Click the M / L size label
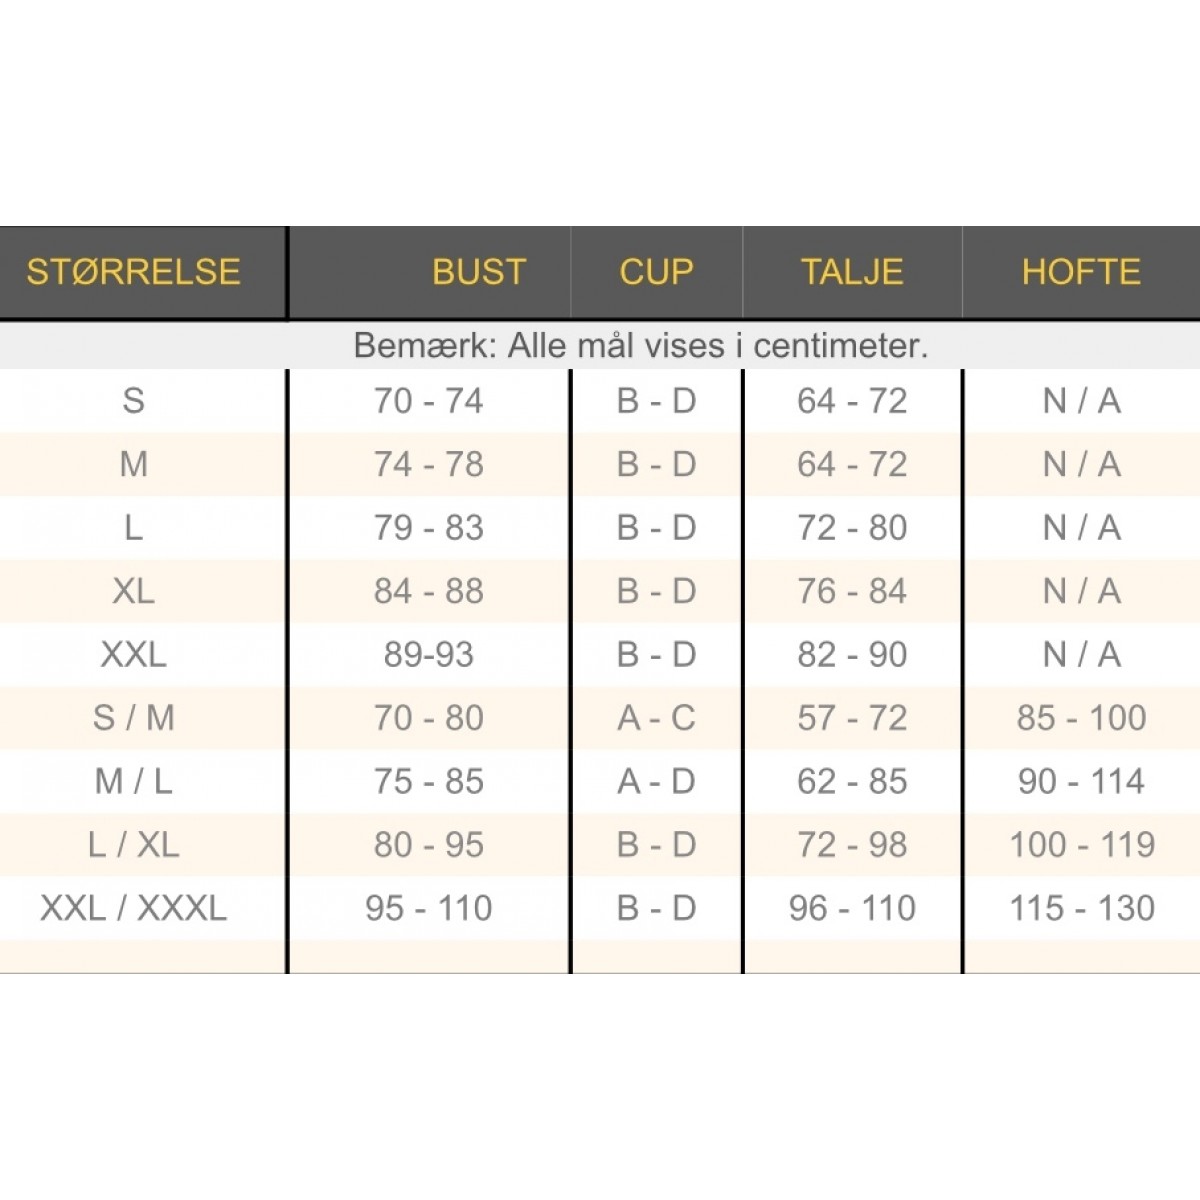The height and width of the screenshot is (1200, 1200). tap(133, 781)
